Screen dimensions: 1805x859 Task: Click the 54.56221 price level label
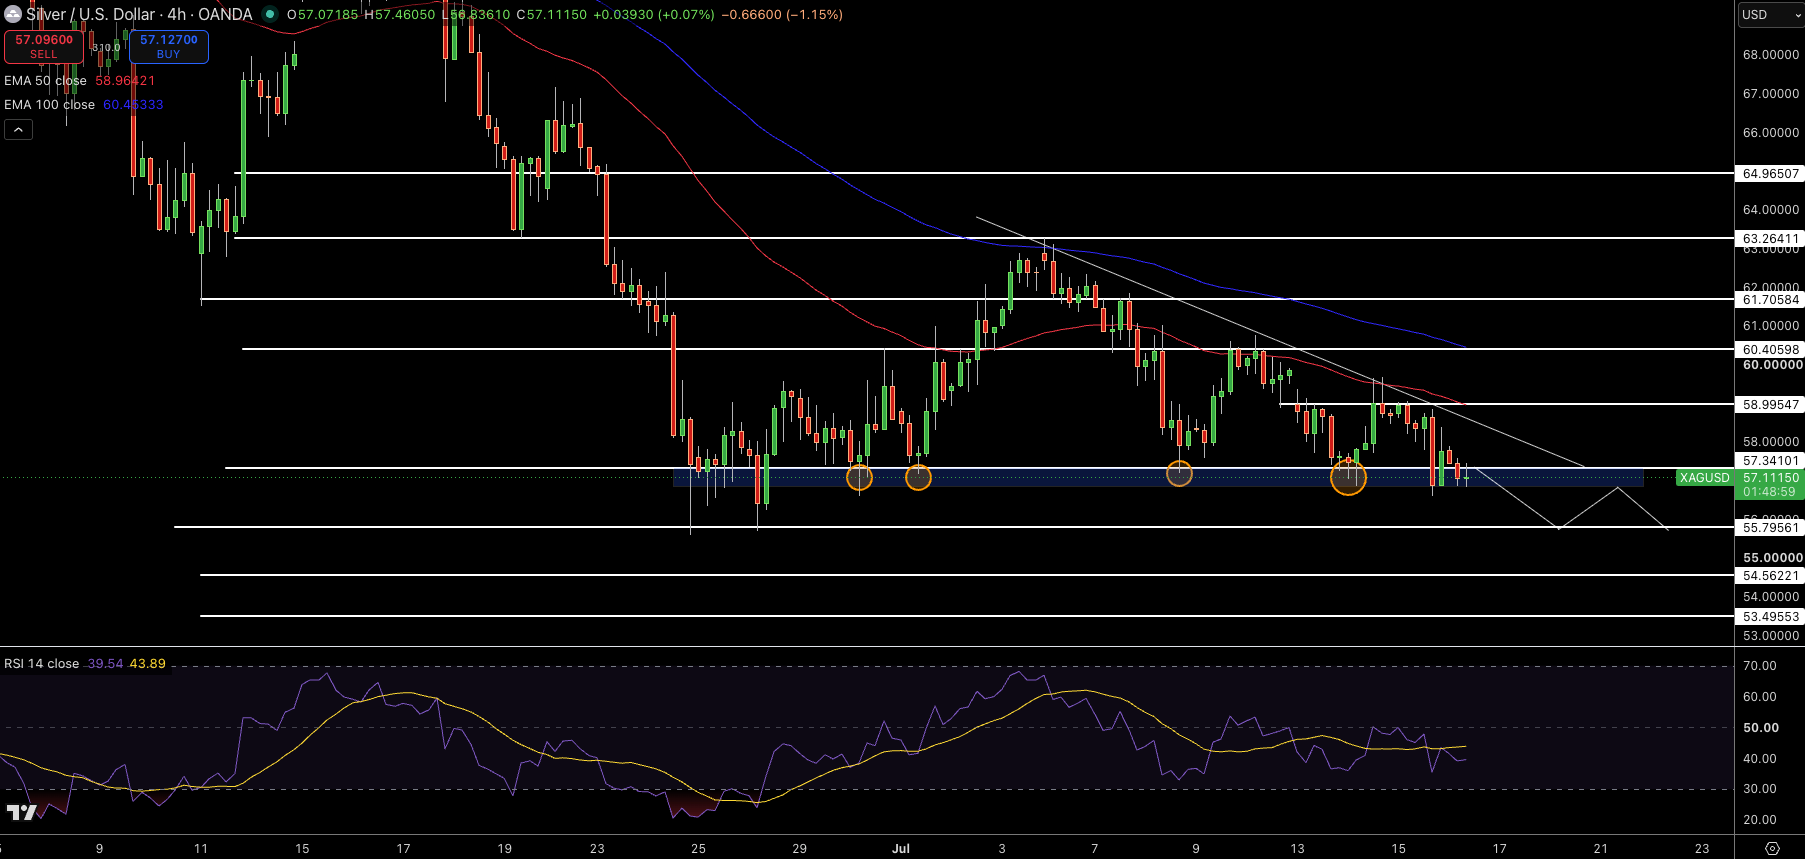point(1770,576)
